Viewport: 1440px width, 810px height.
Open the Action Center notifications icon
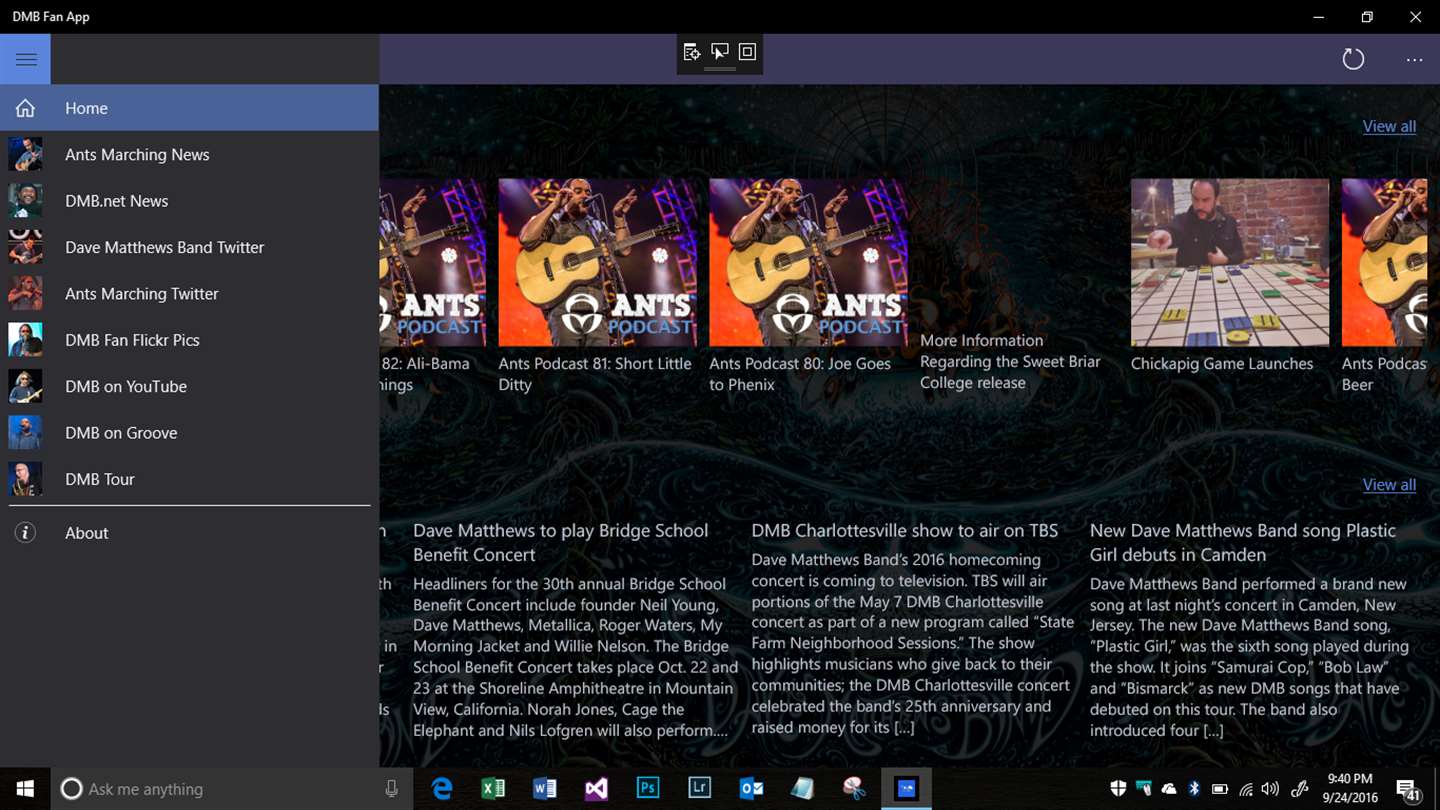1408,790
